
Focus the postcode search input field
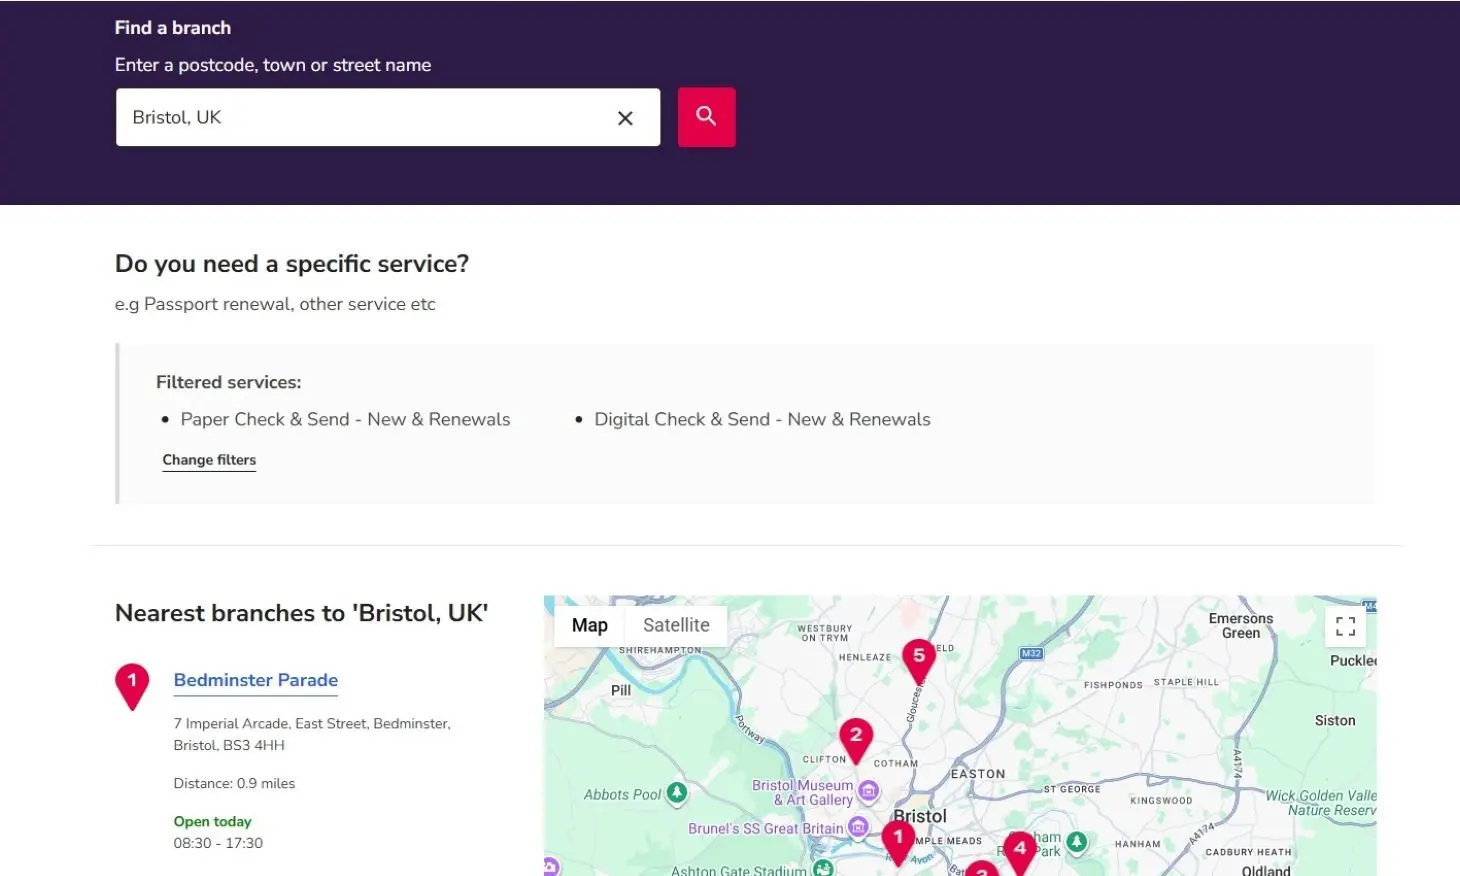point(387,117)
